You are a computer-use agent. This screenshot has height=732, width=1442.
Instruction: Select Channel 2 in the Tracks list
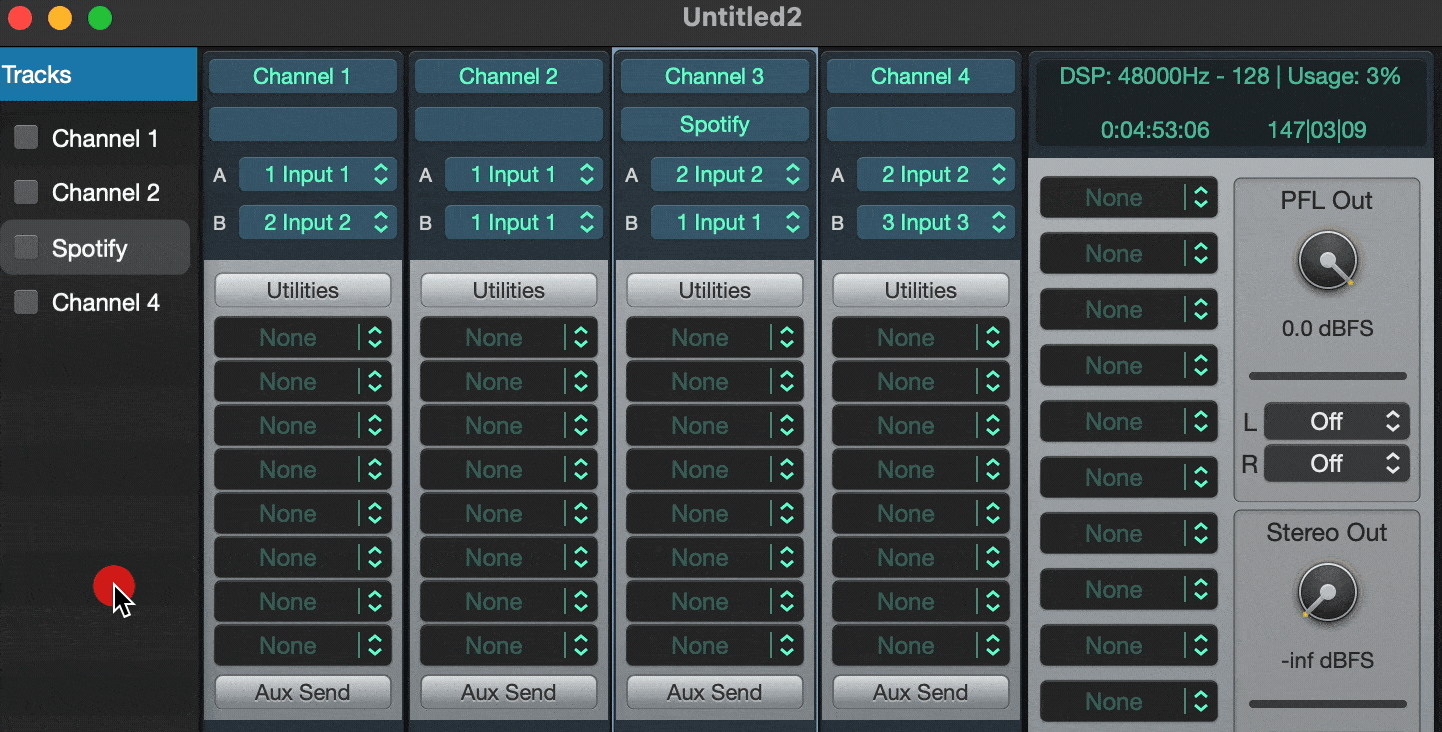click(x=105, y=193)
